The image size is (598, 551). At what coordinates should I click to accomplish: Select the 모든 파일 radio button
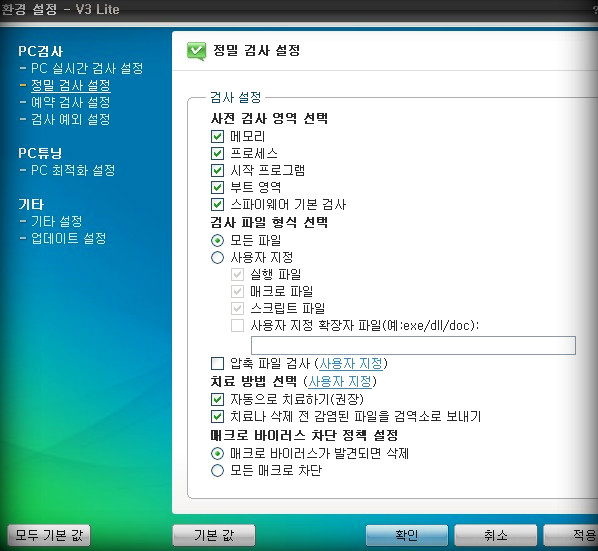click(x=217, y=241)
